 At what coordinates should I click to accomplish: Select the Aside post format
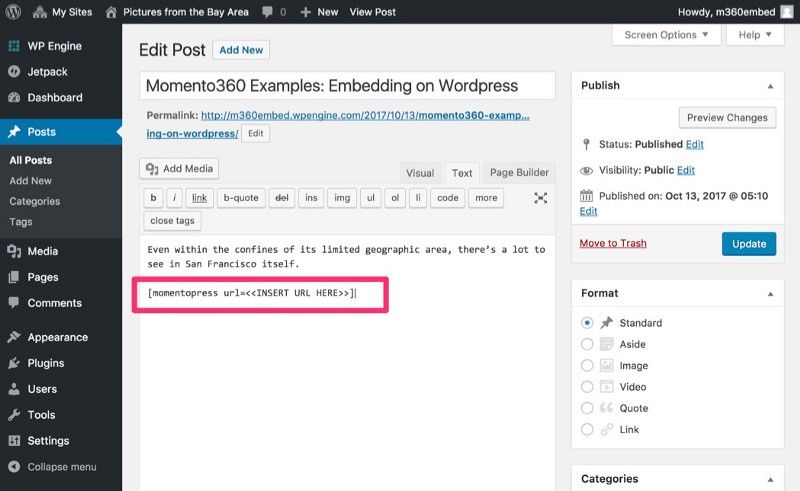click(x=587, y=344)
